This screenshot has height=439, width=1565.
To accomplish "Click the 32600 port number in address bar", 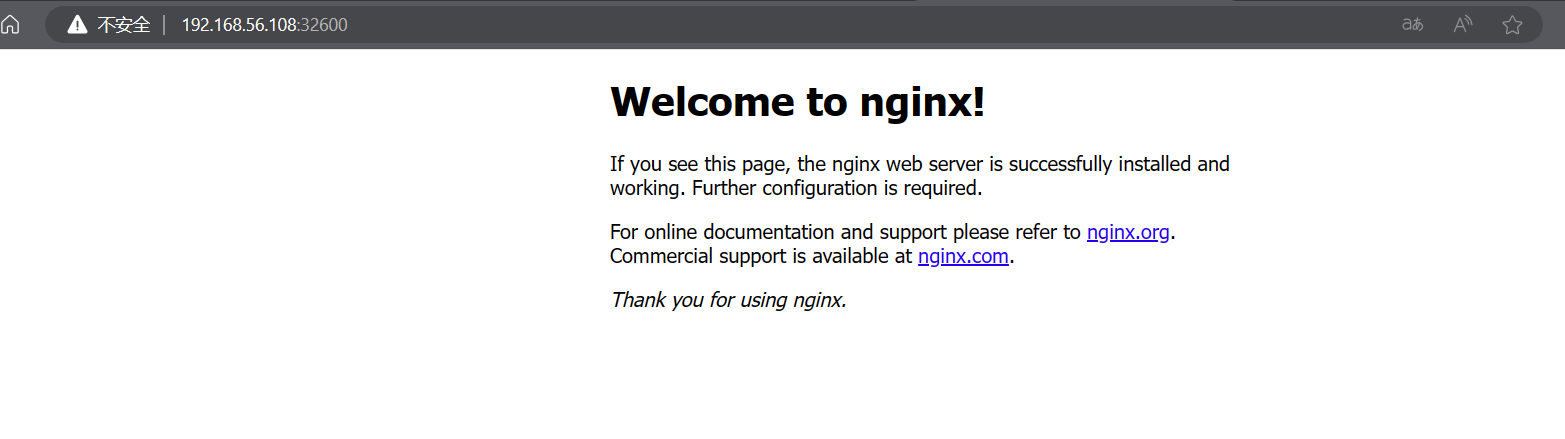I will pyautogui.click(x=325, y=25).
